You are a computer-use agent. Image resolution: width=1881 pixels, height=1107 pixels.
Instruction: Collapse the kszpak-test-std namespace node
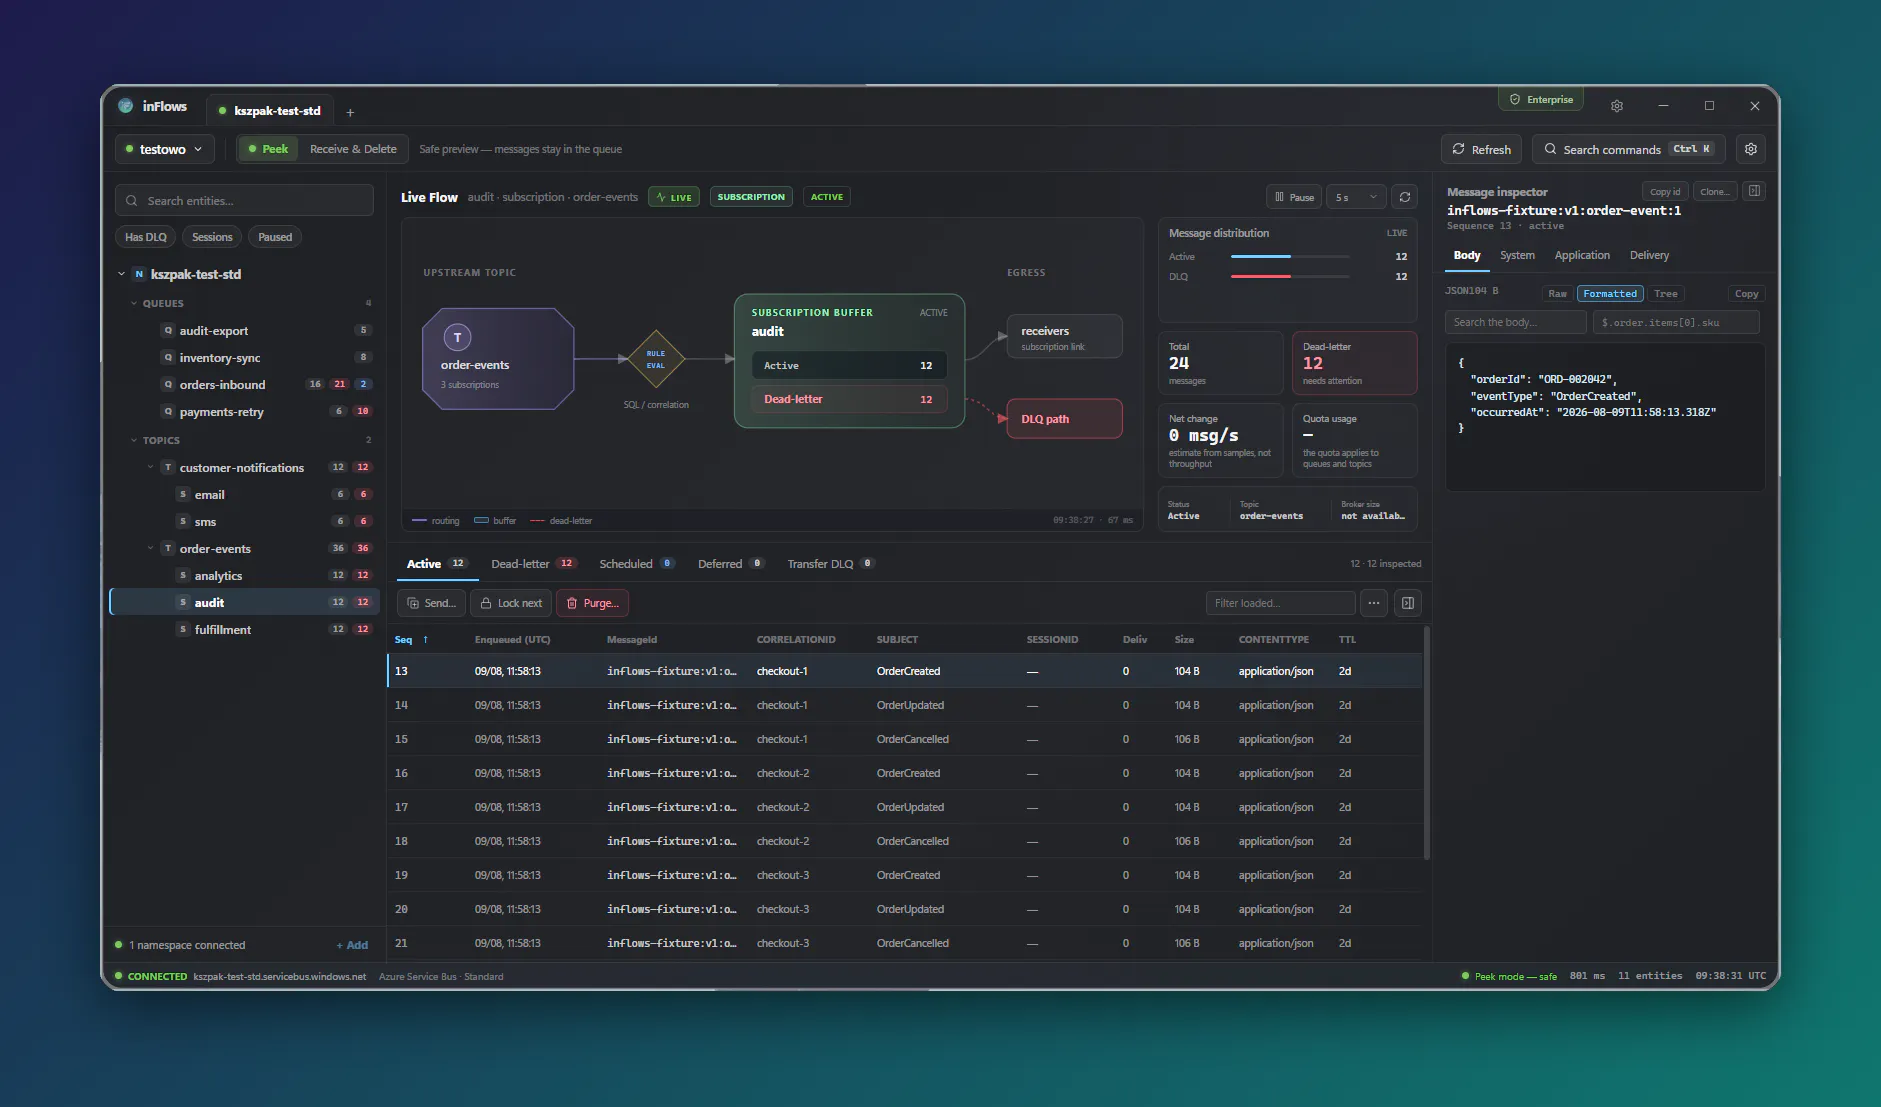pos(122,274)
